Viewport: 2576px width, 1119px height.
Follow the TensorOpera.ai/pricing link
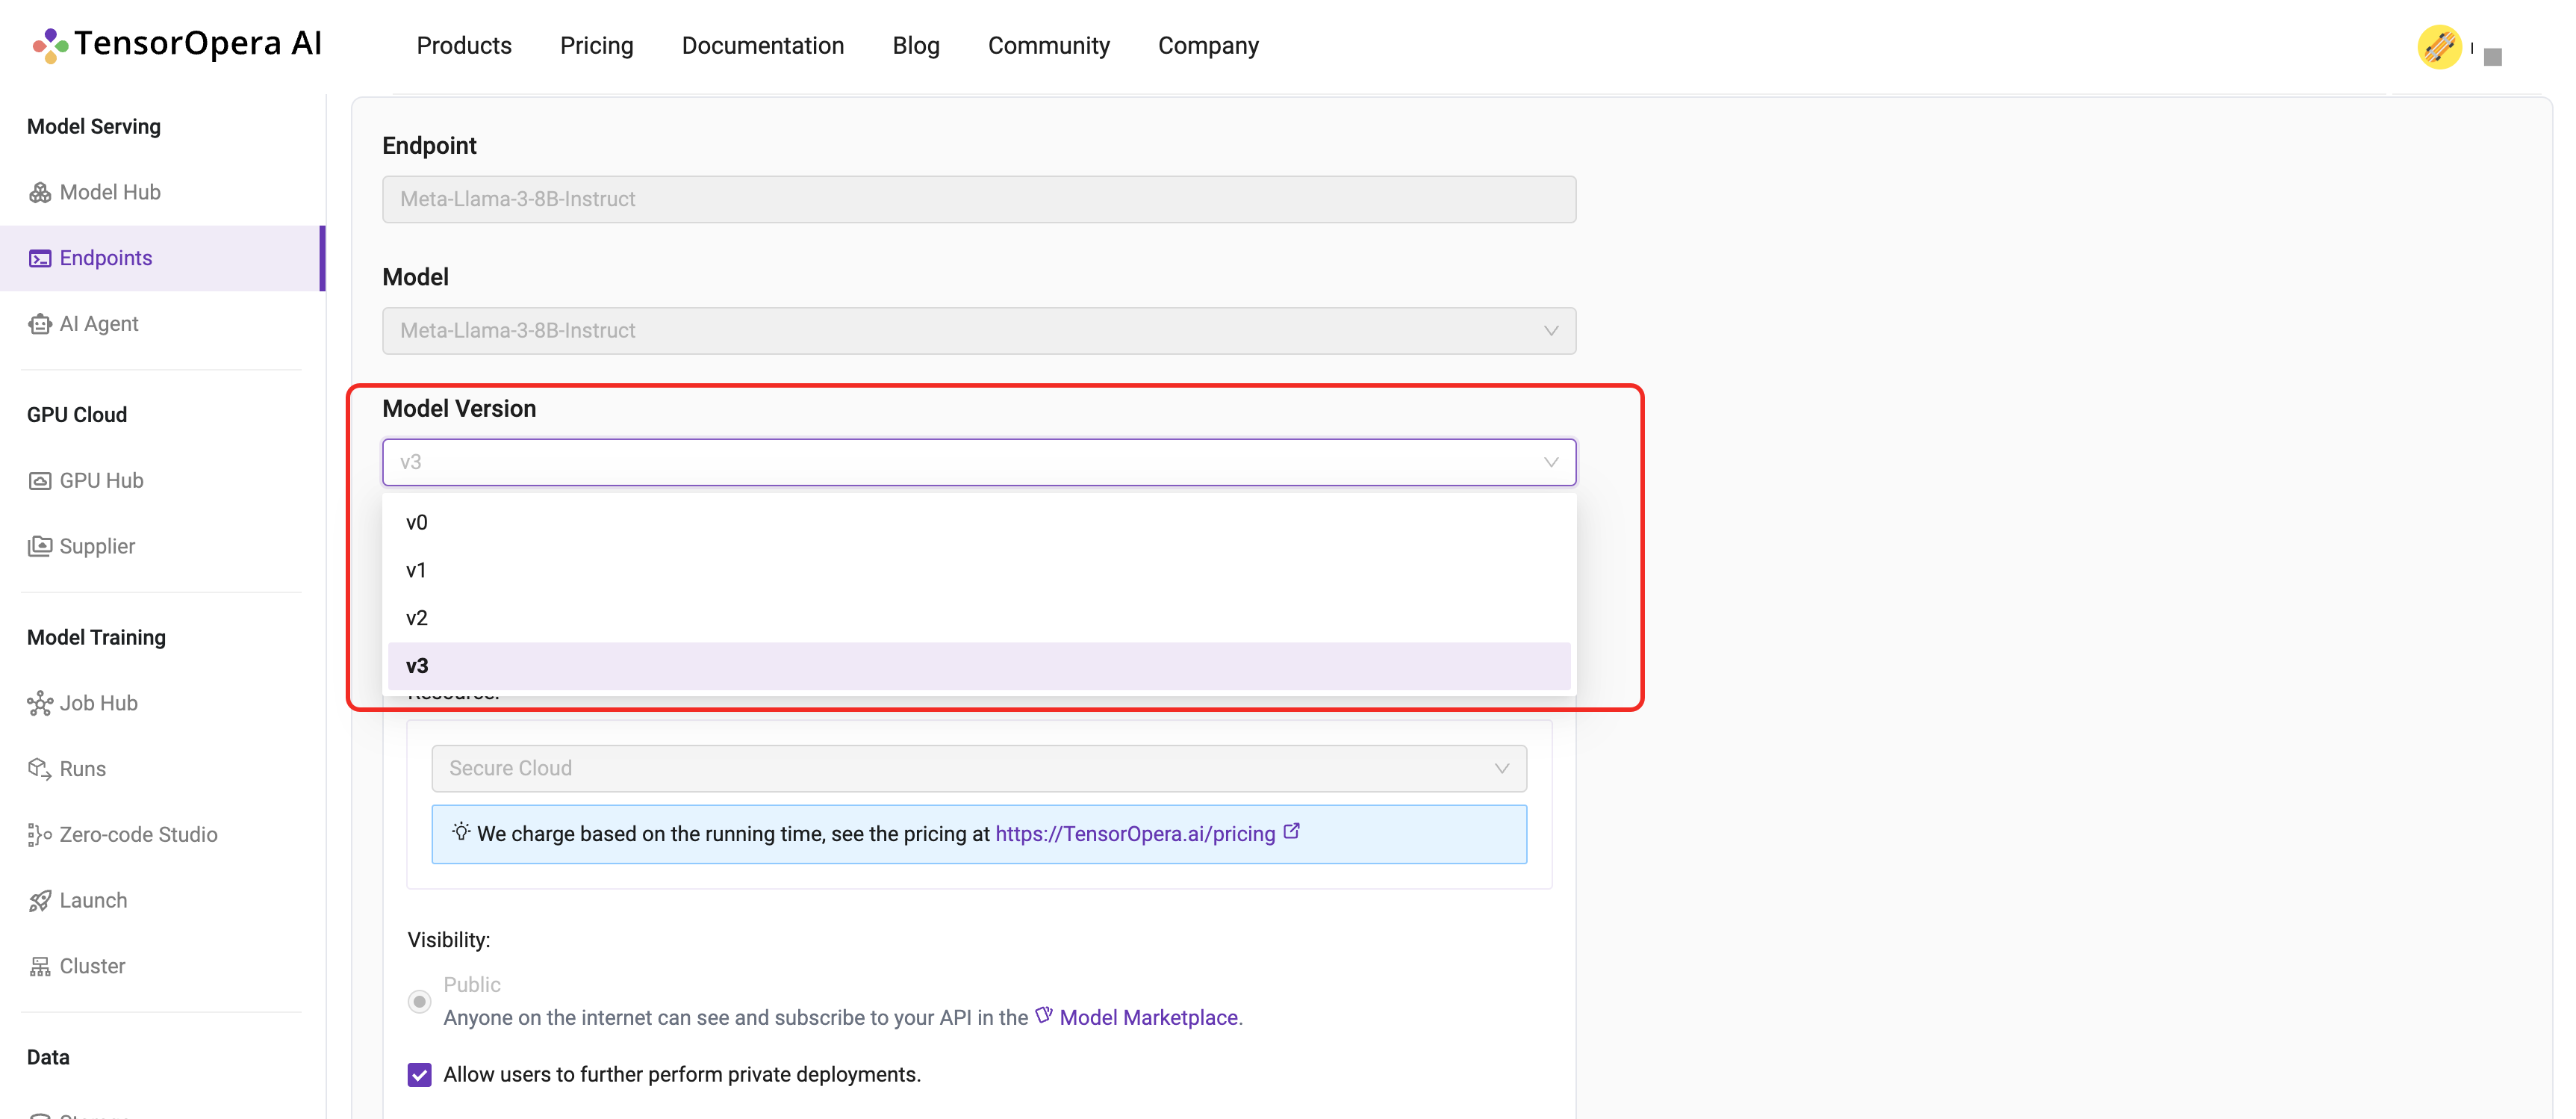coord(1135,834)
